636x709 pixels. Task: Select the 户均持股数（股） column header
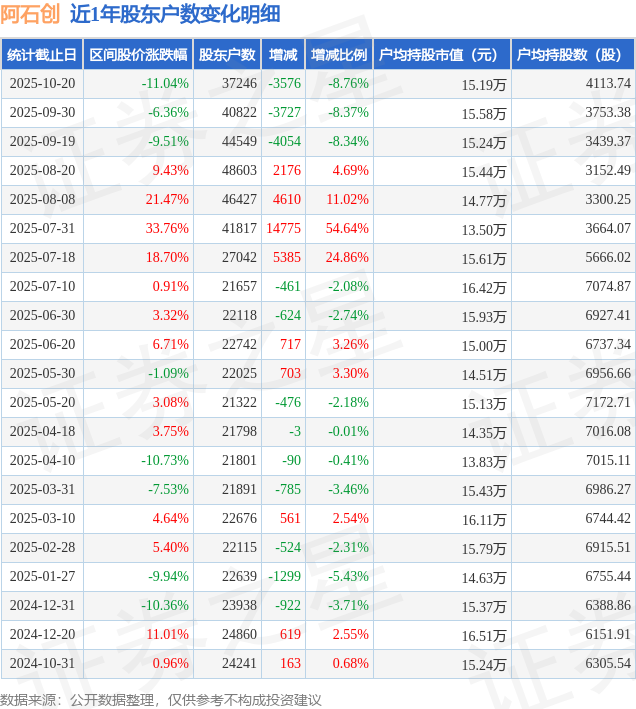pyautogui.click(x=573, y=55)
